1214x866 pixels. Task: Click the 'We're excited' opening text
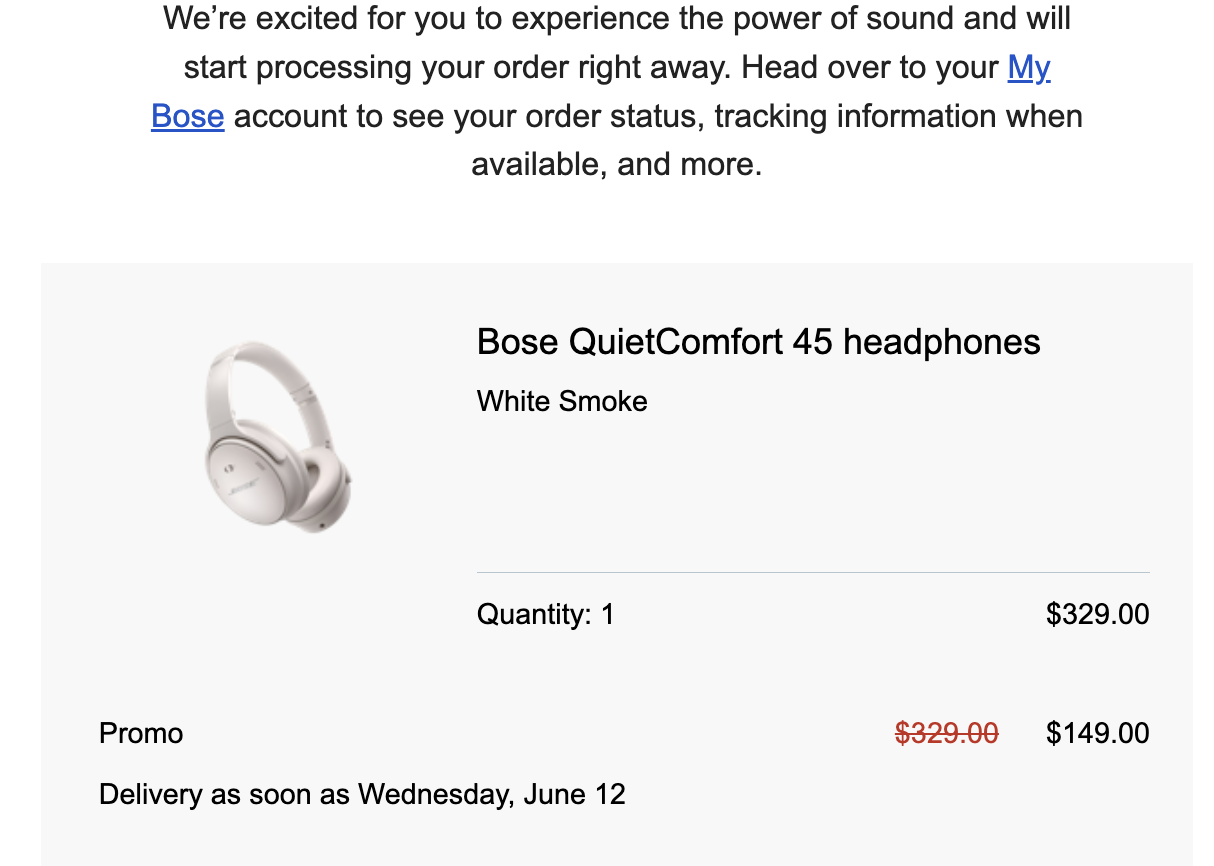click(260, 18)
